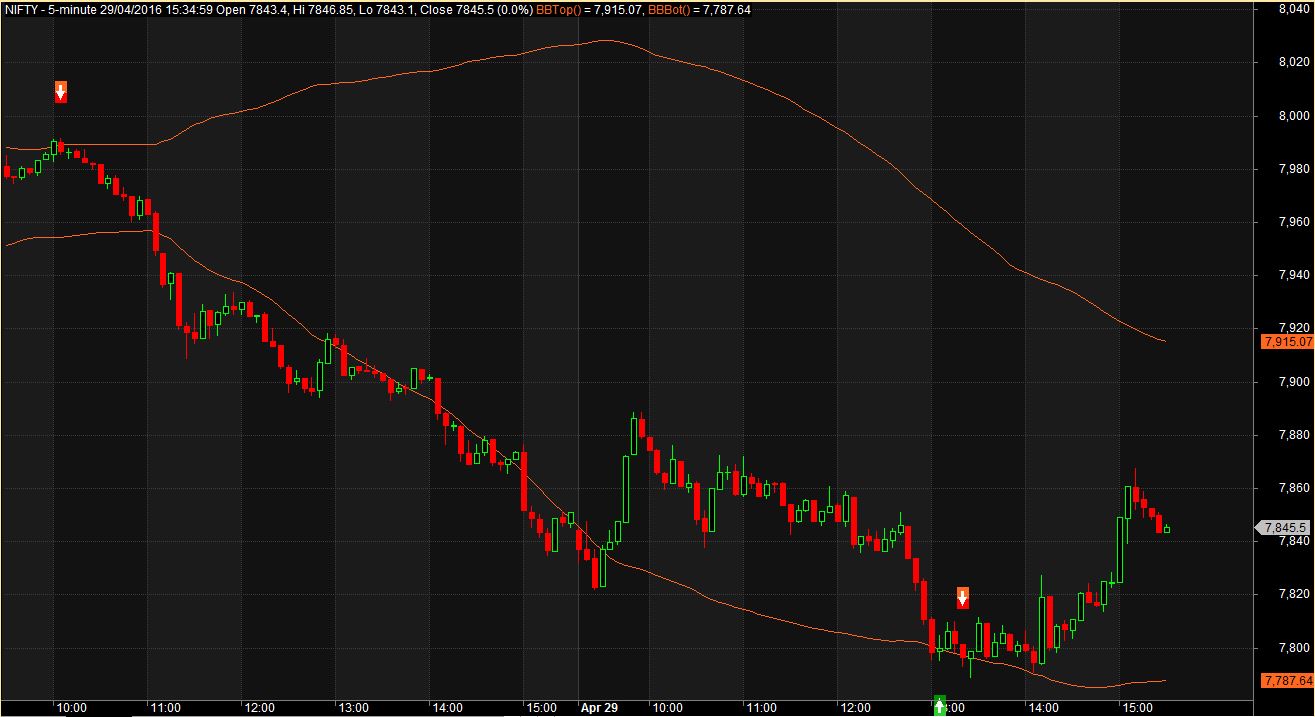Click the 7,940 price axis label
This screenshot has width=1315, height=717.
pos(1295,275)
